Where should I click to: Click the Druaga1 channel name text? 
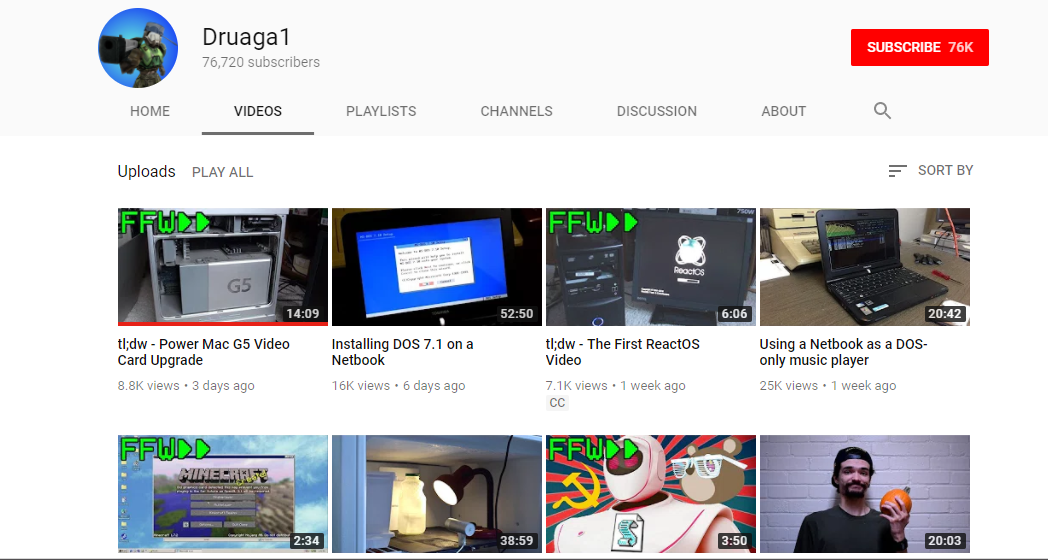pyautogui.click(x=247, y=37)
